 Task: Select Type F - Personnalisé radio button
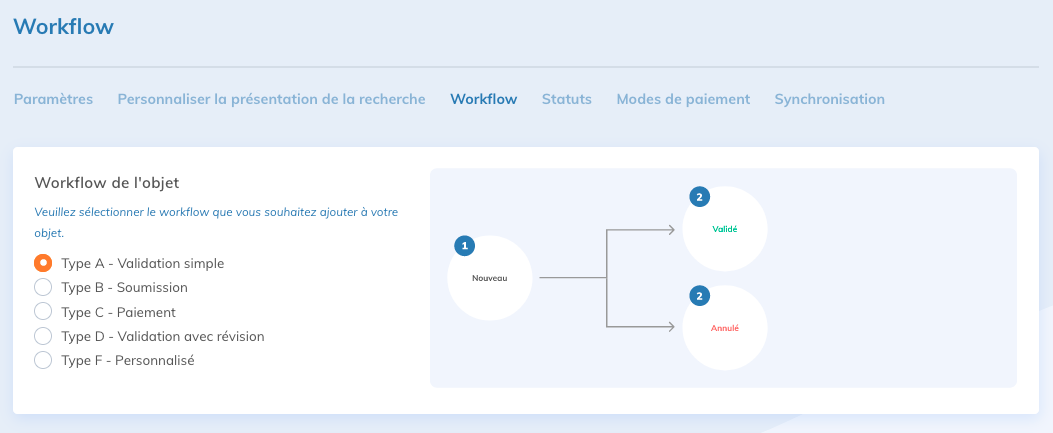(43, 360)
